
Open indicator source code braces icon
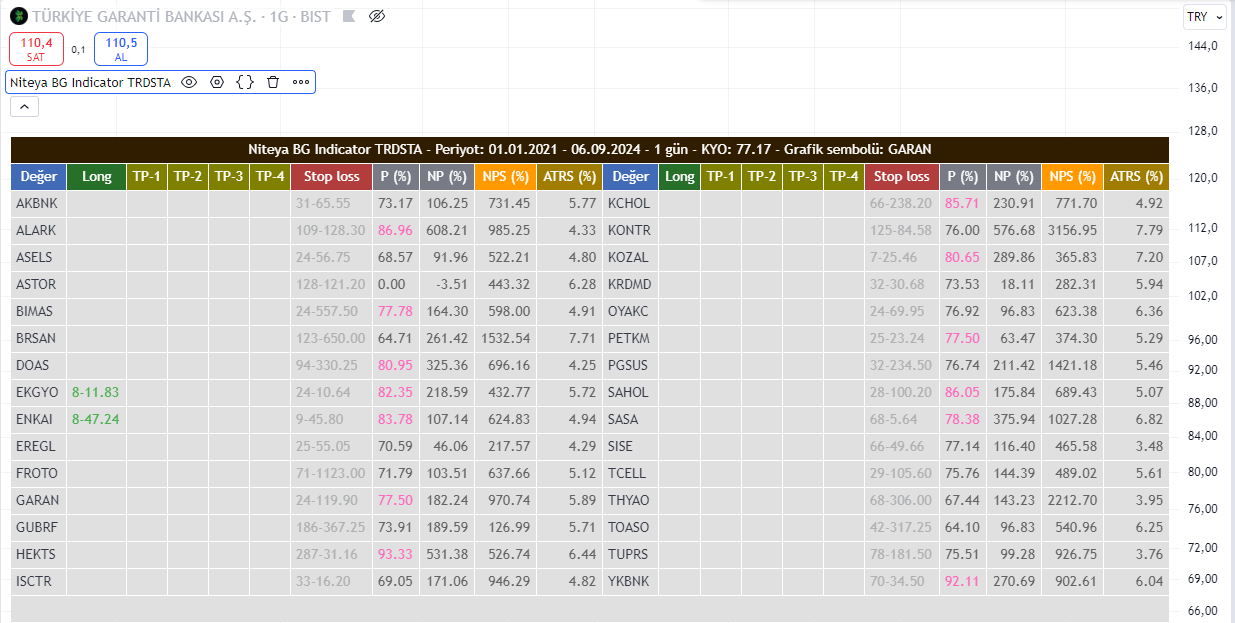[x=244, y=82]
